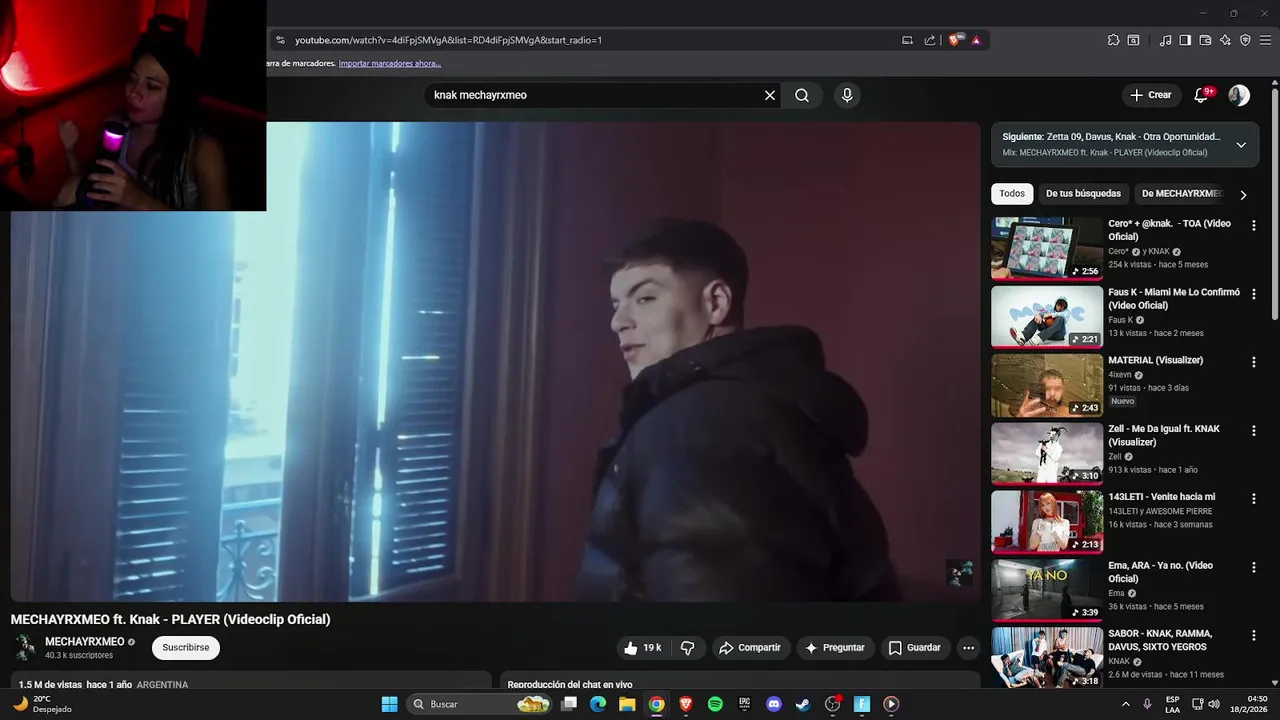Open Brave VPN shield icon
Screen dimensions: 1280x720
1245,40
